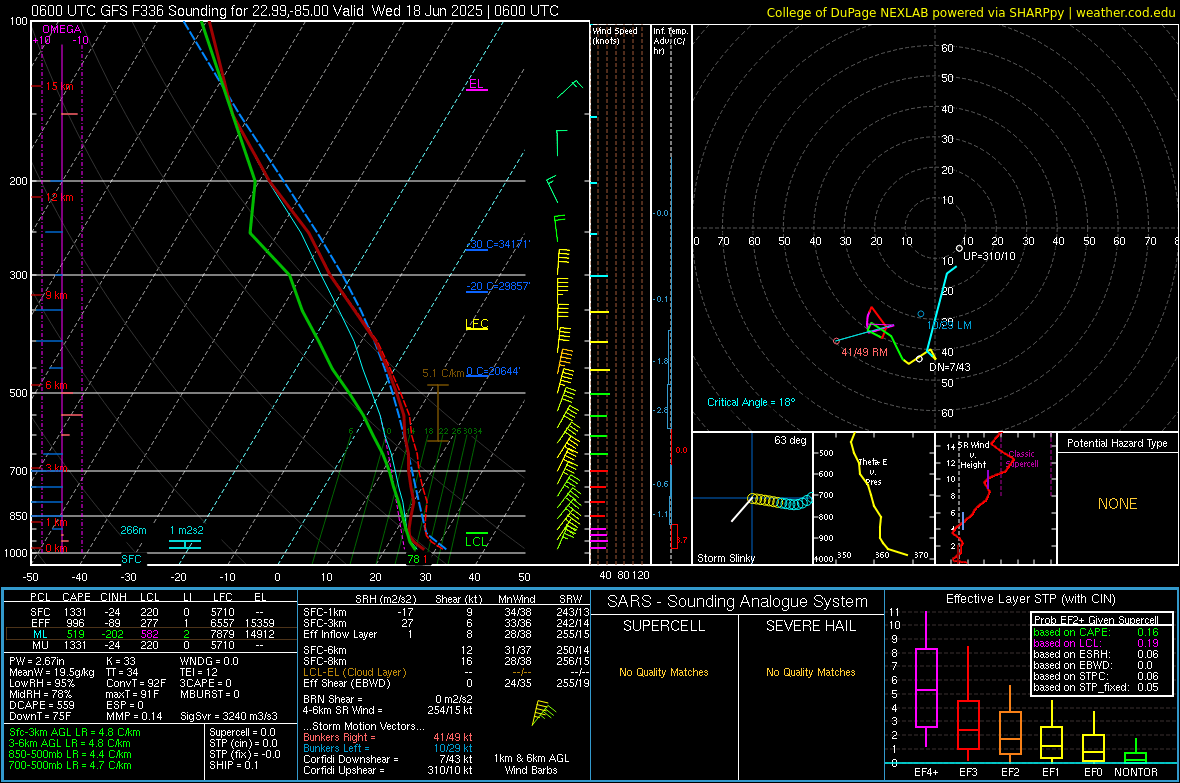Viewport: 1180px width, 783px height.
Task: Click the UP=310/10 hodograph marker
Action: (989, 256)
